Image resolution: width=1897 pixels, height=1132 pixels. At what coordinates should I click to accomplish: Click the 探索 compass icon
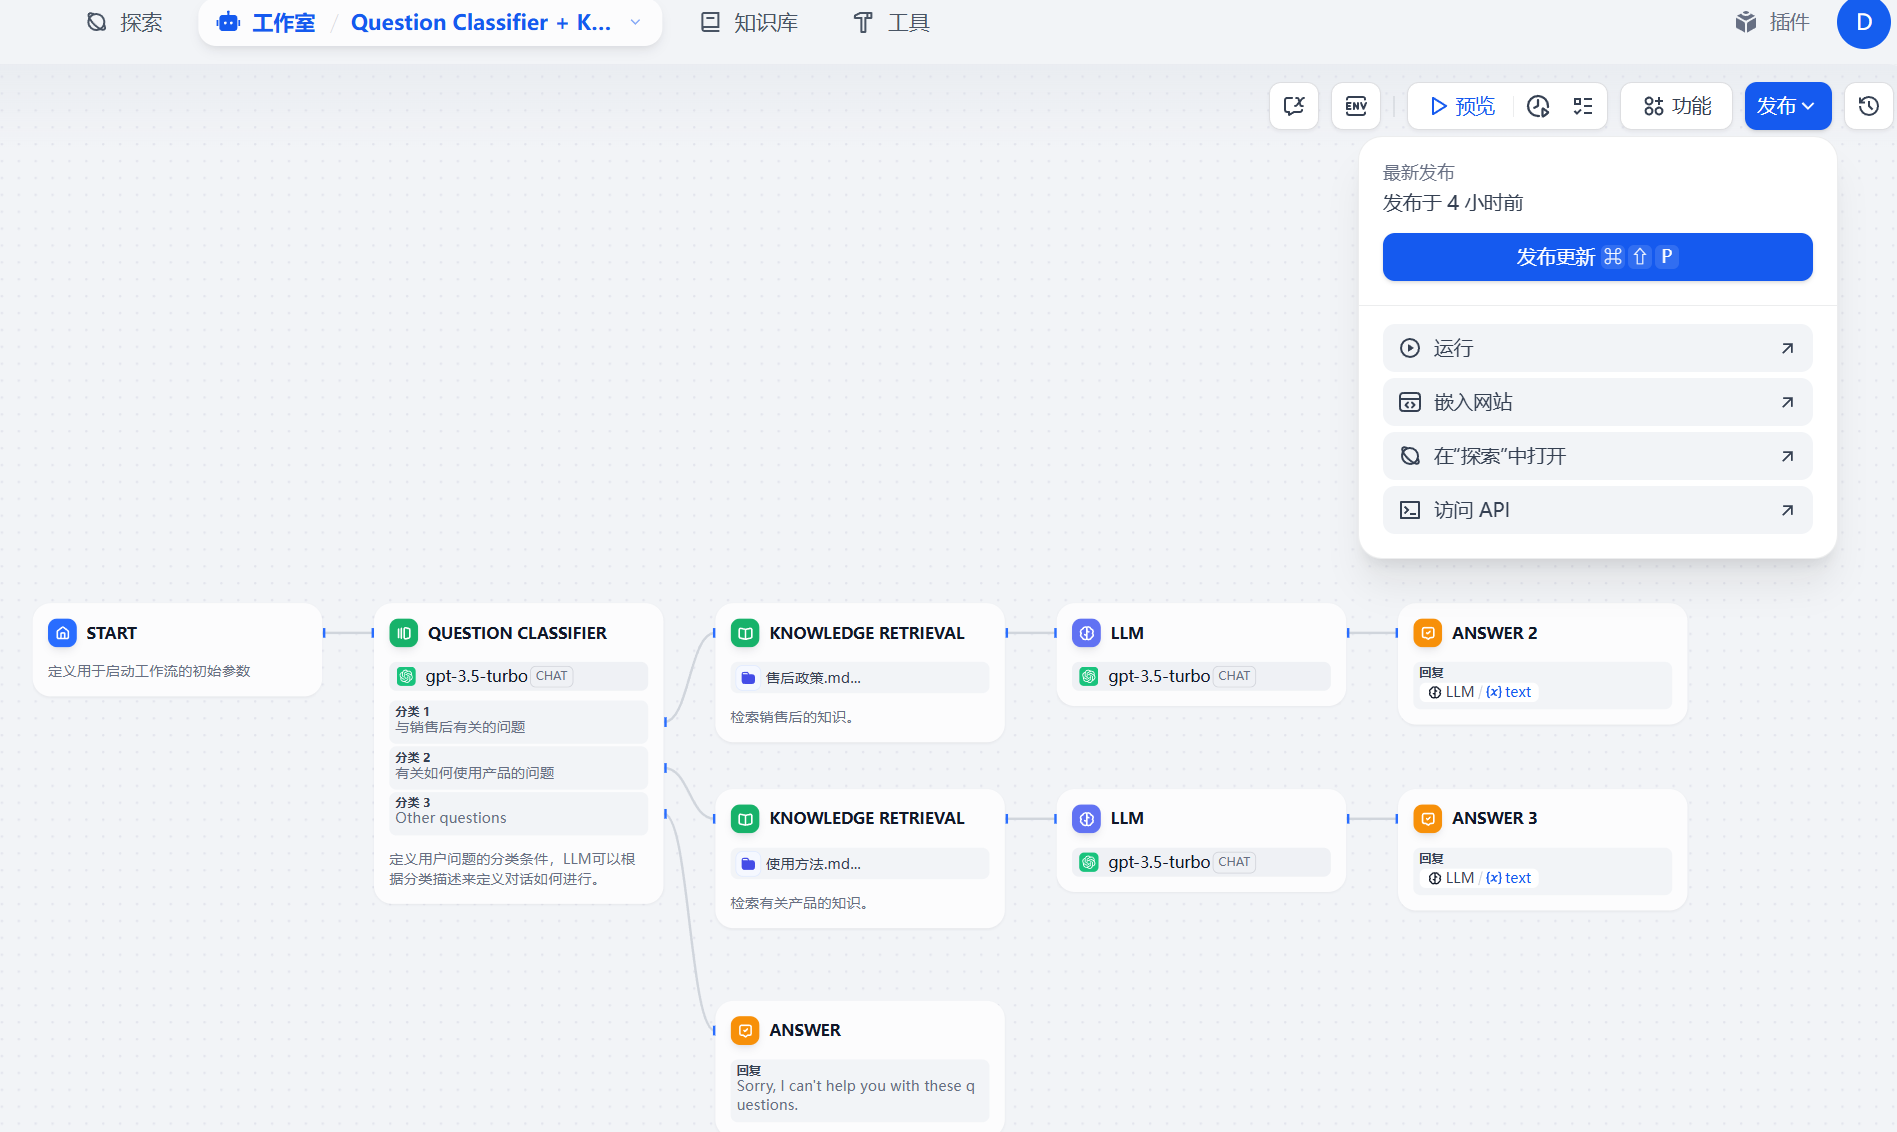(x=97, y=22)
